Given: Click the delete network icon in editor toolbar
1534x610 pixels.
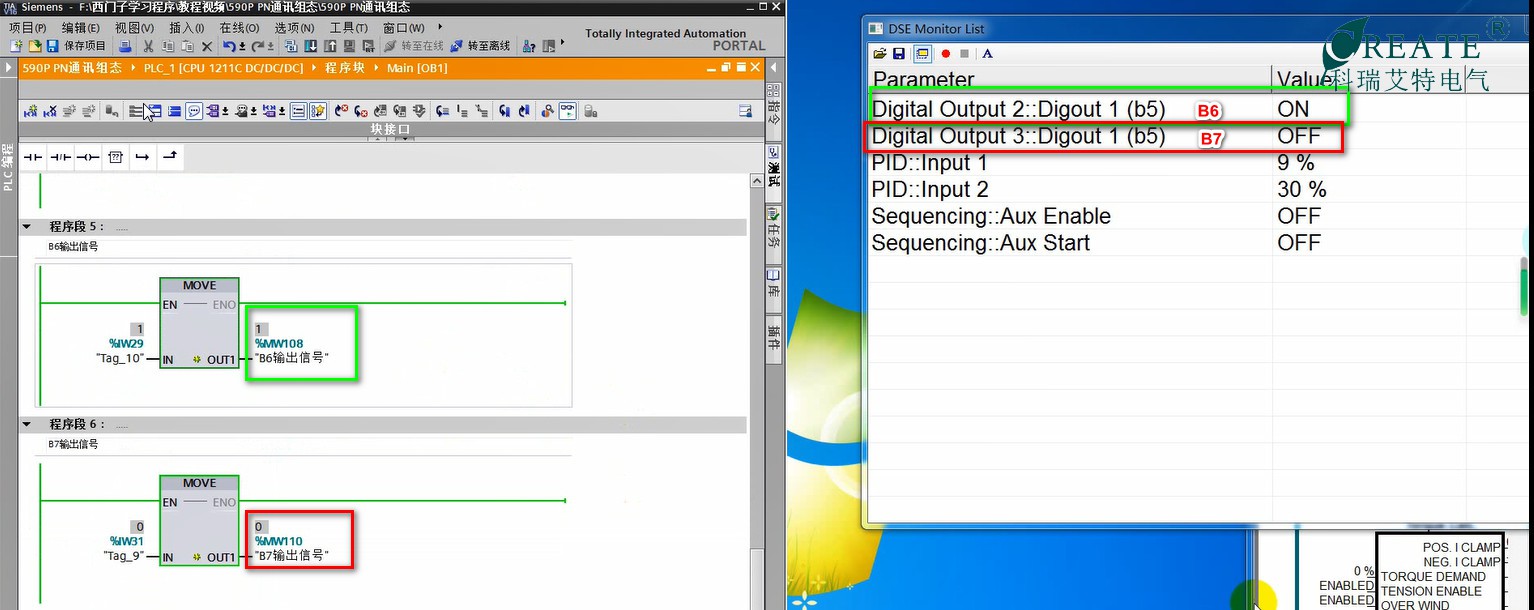Looking at the screenshot, I should coord(50,110).
